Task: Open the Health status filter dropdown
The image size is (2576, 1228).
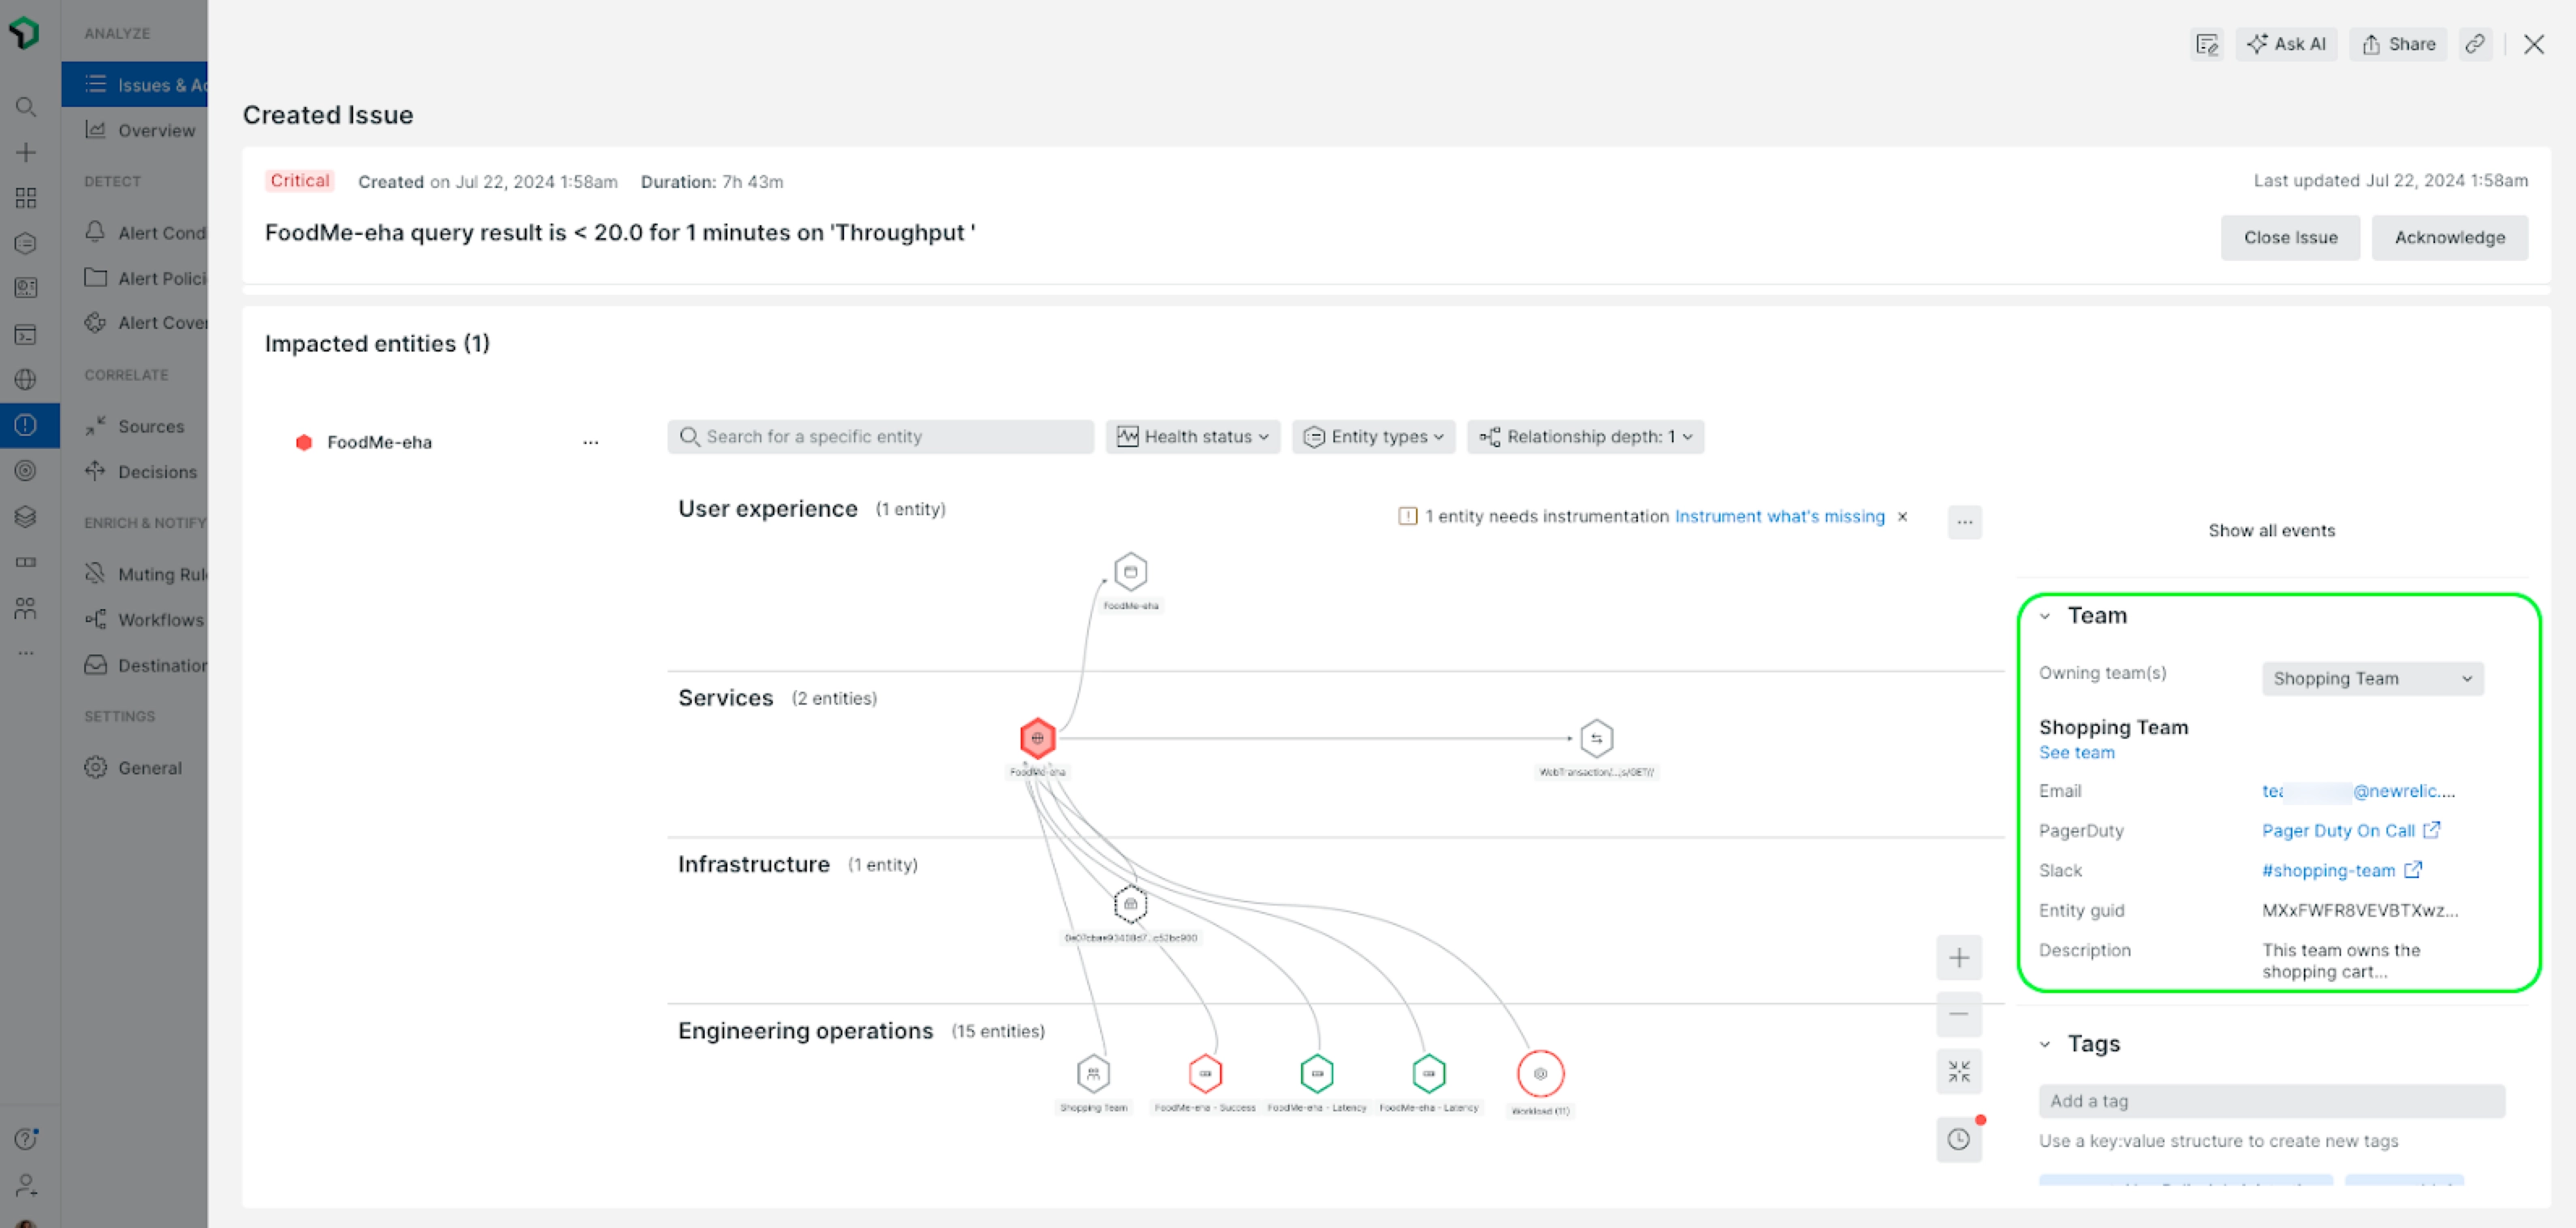Action: 1192,436
